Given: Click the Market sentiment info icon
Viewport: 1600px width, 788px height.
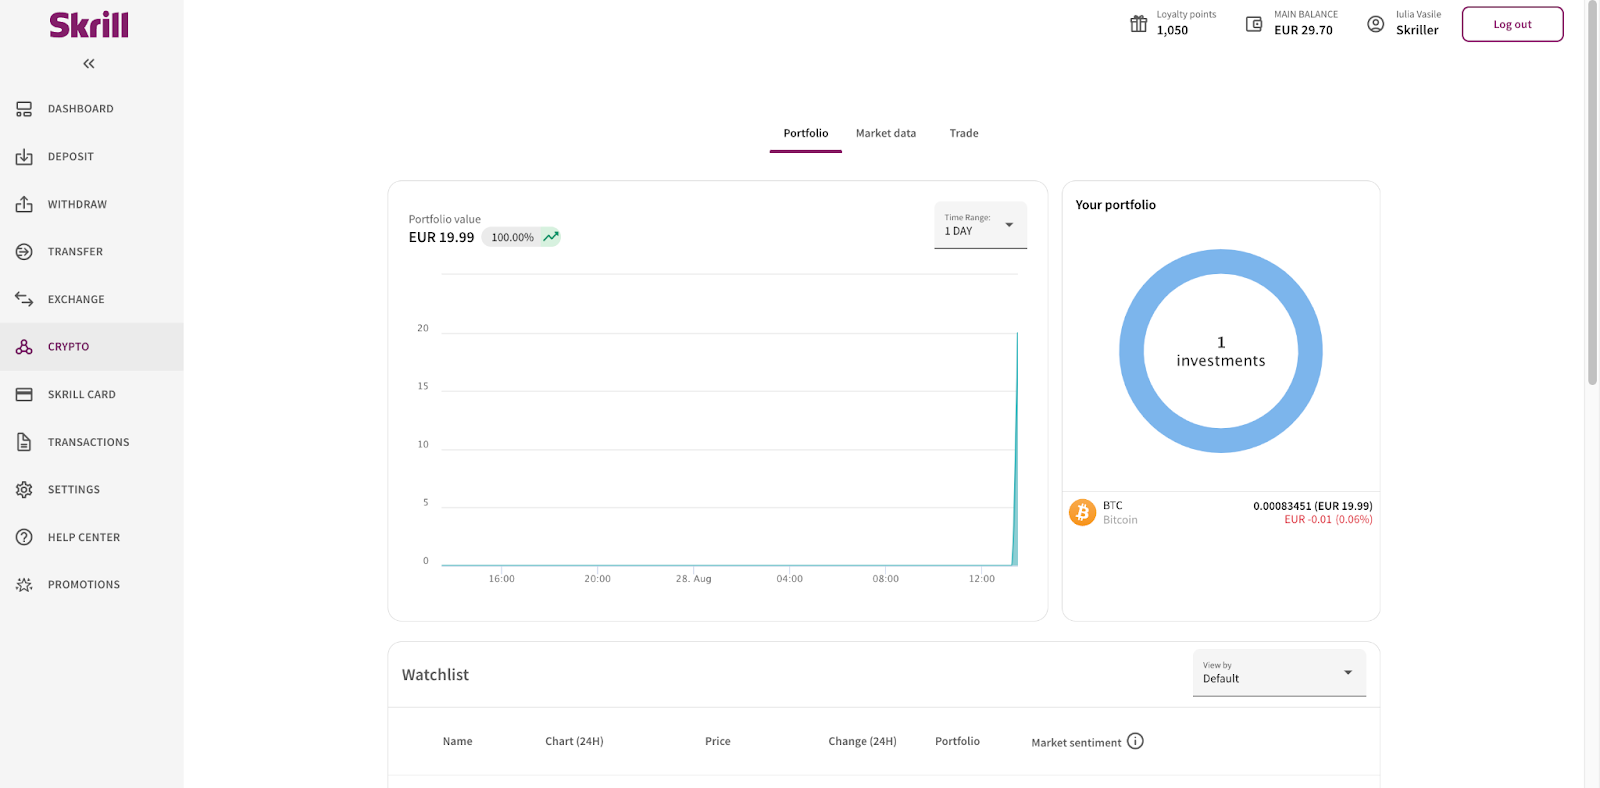Looking at the screenshot, I should click(1135, 741).
